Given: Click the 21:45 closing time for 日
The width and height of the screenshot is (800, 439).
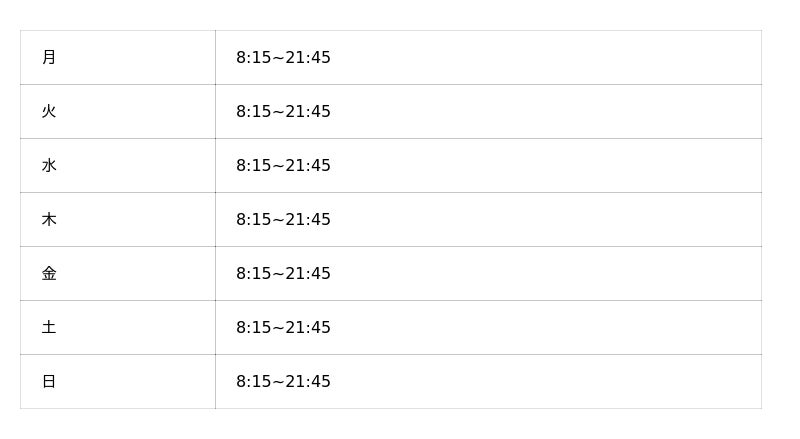Looking at the screenshot, I should [x=308, y=382].
